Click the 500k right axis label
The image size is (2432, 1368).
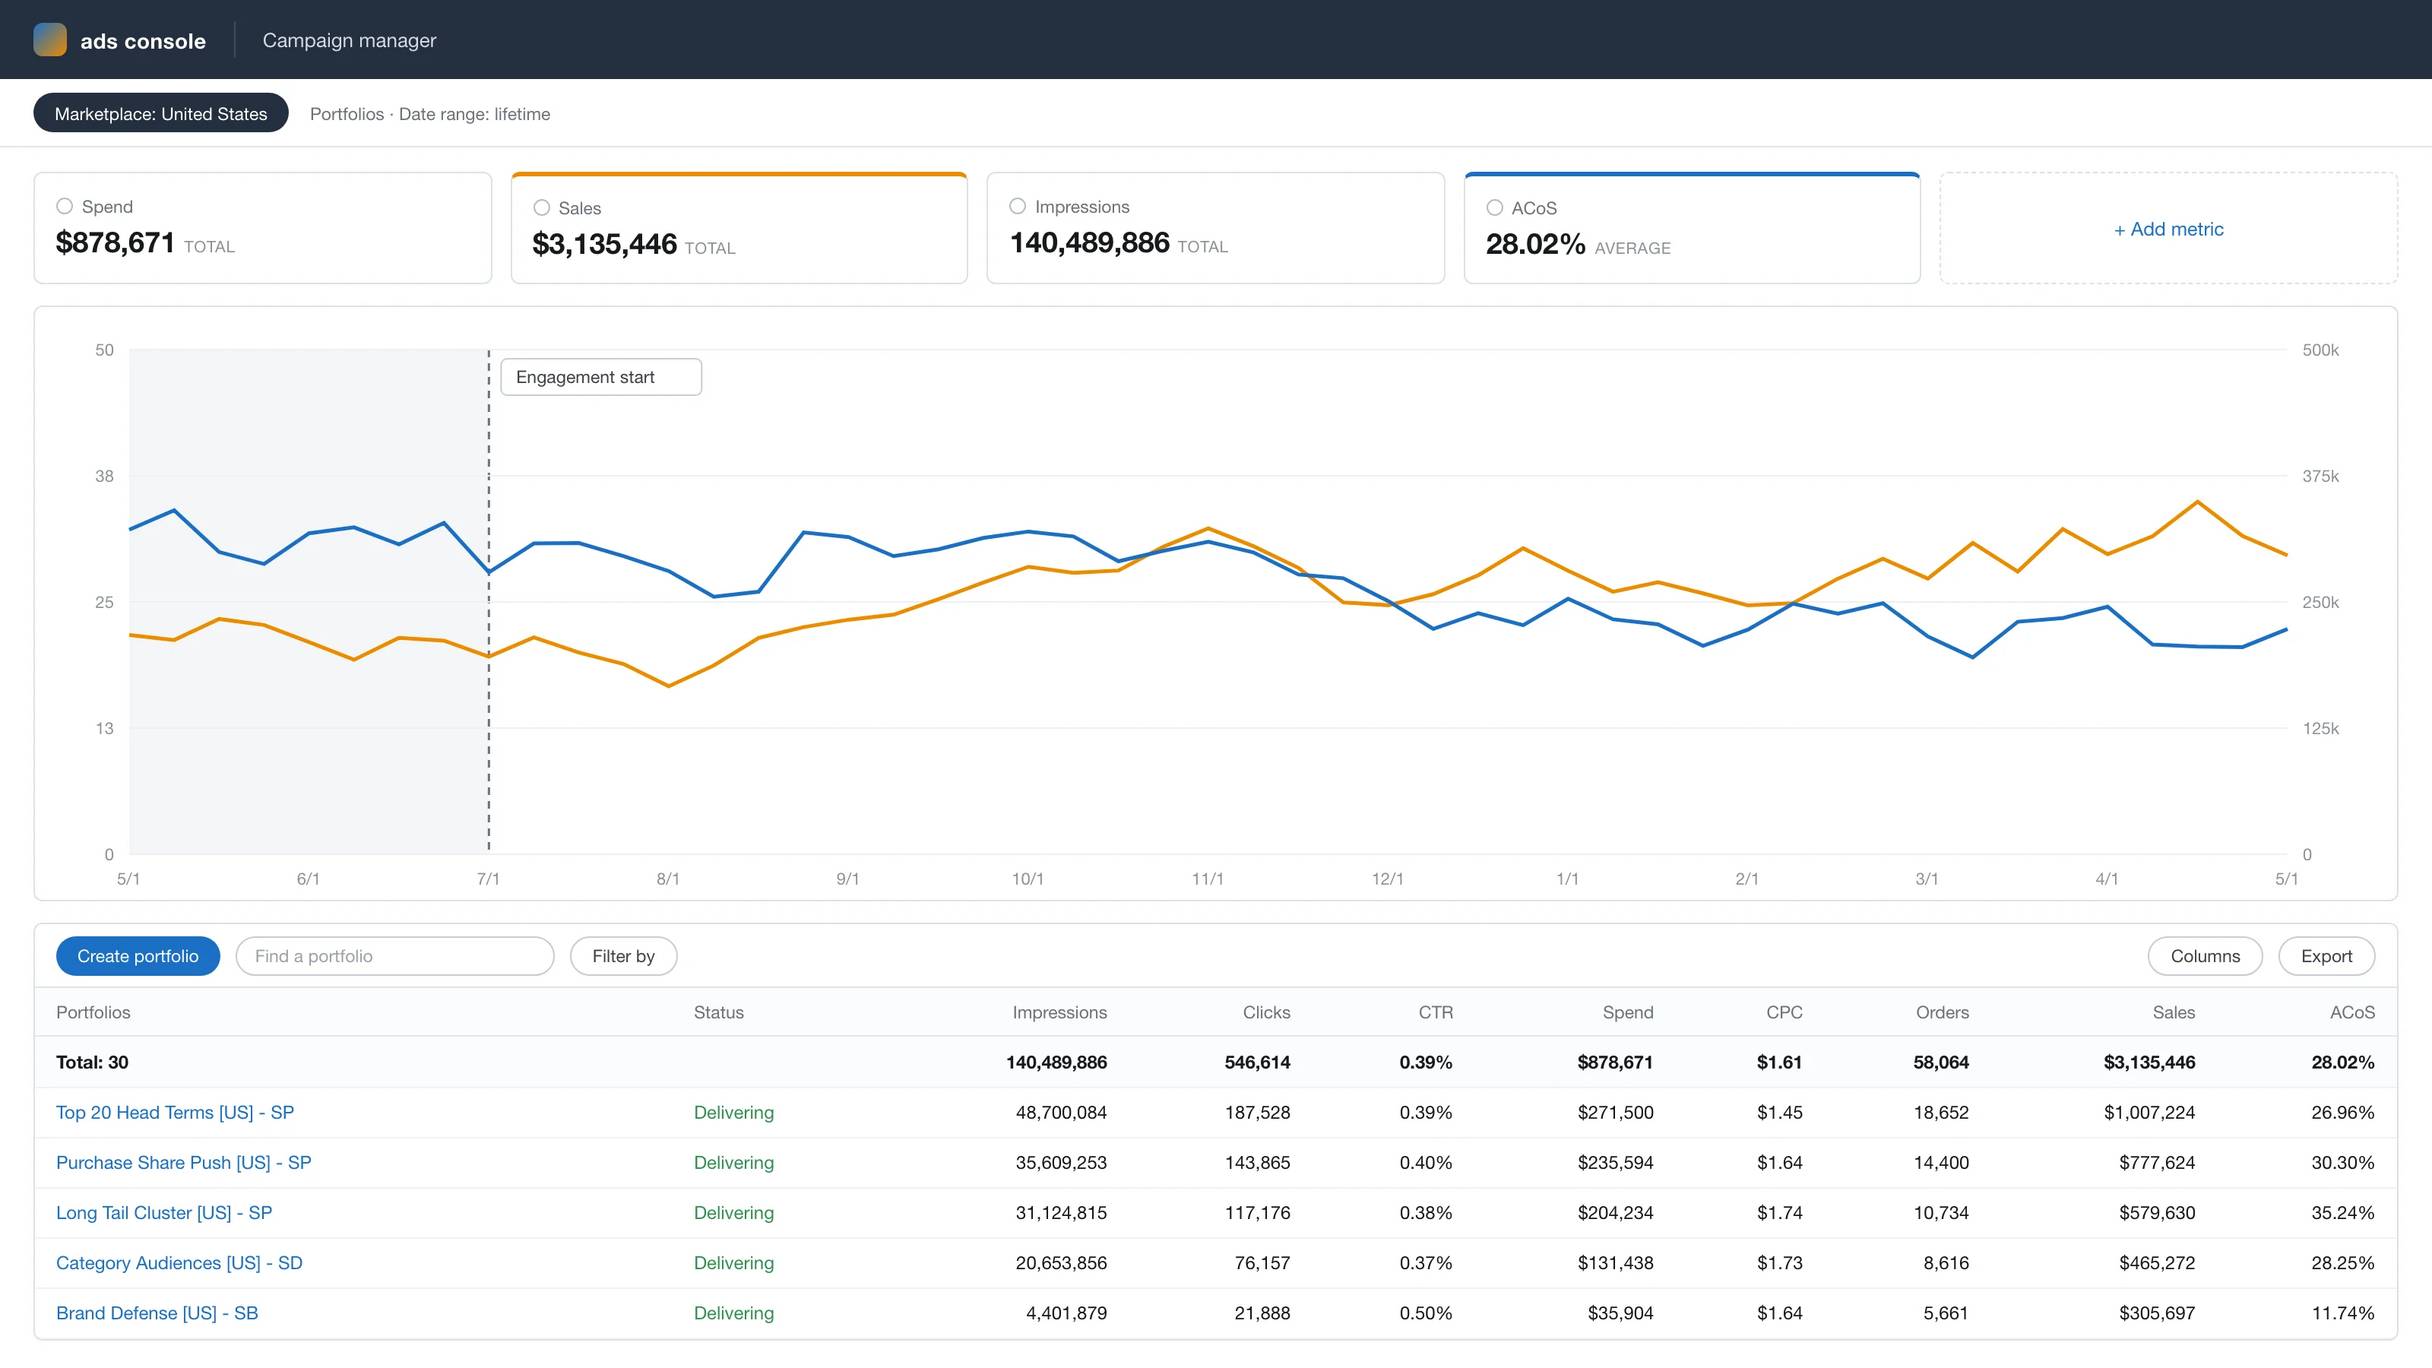coord(2320,350)
